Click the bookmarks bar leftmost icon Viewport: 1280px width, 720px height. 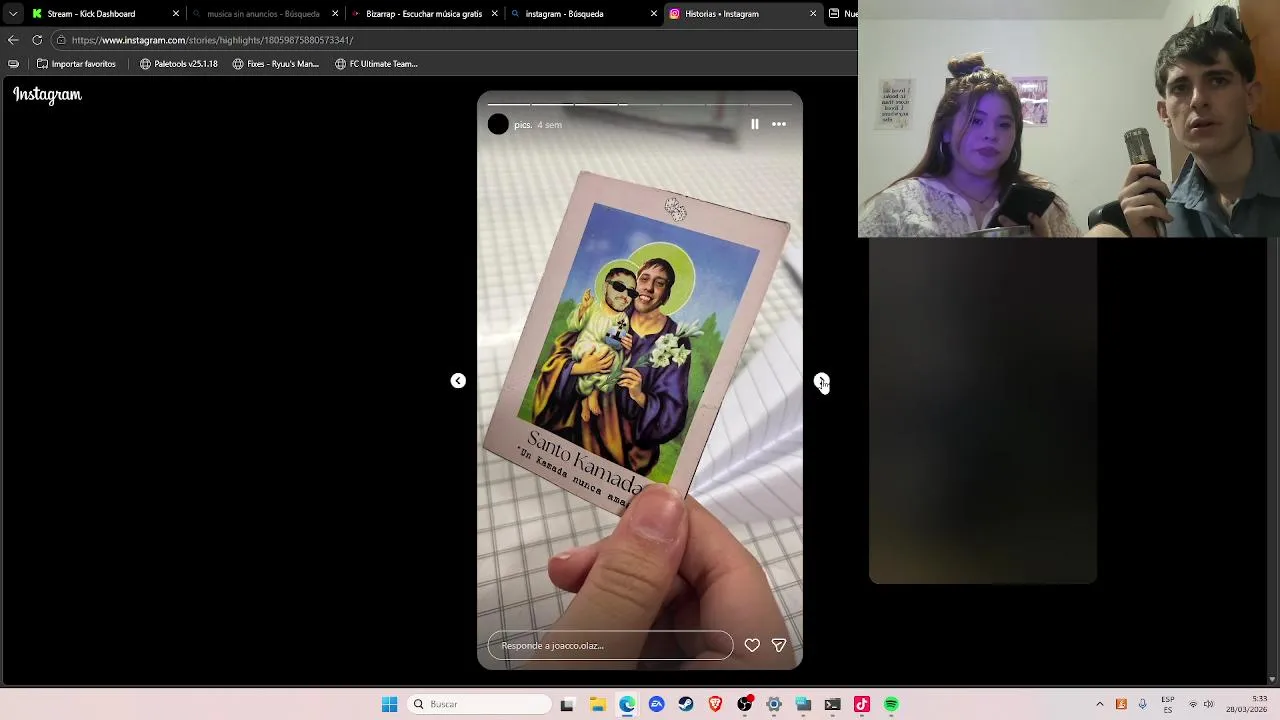[13, 64]
